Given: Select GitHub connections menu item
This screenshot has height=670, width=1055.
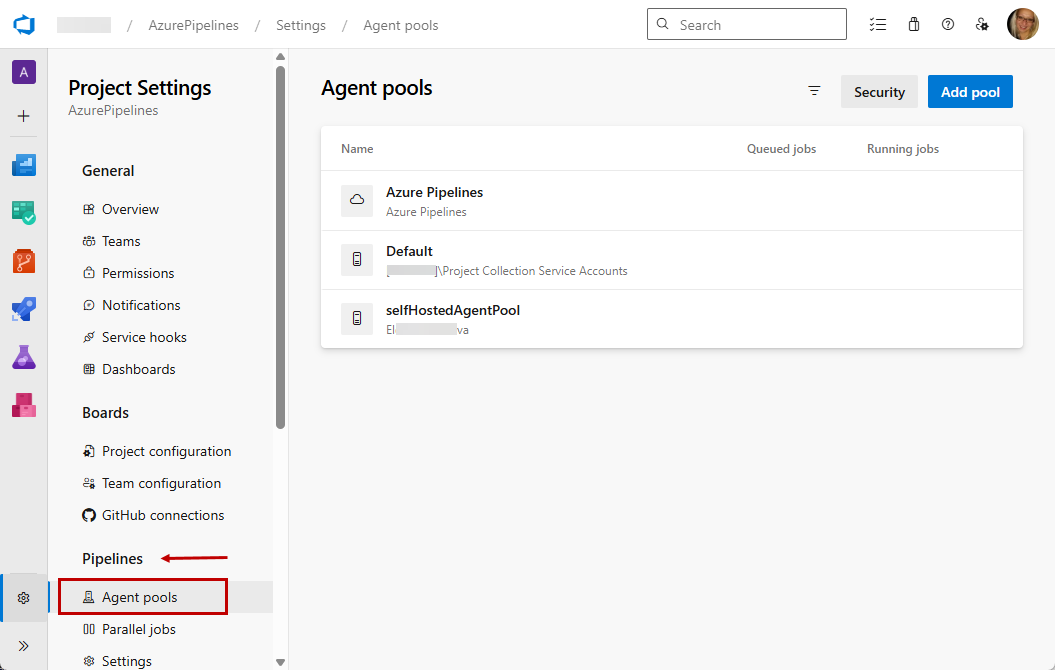Looking at the screenshot, I should click(x=163, y=515).
